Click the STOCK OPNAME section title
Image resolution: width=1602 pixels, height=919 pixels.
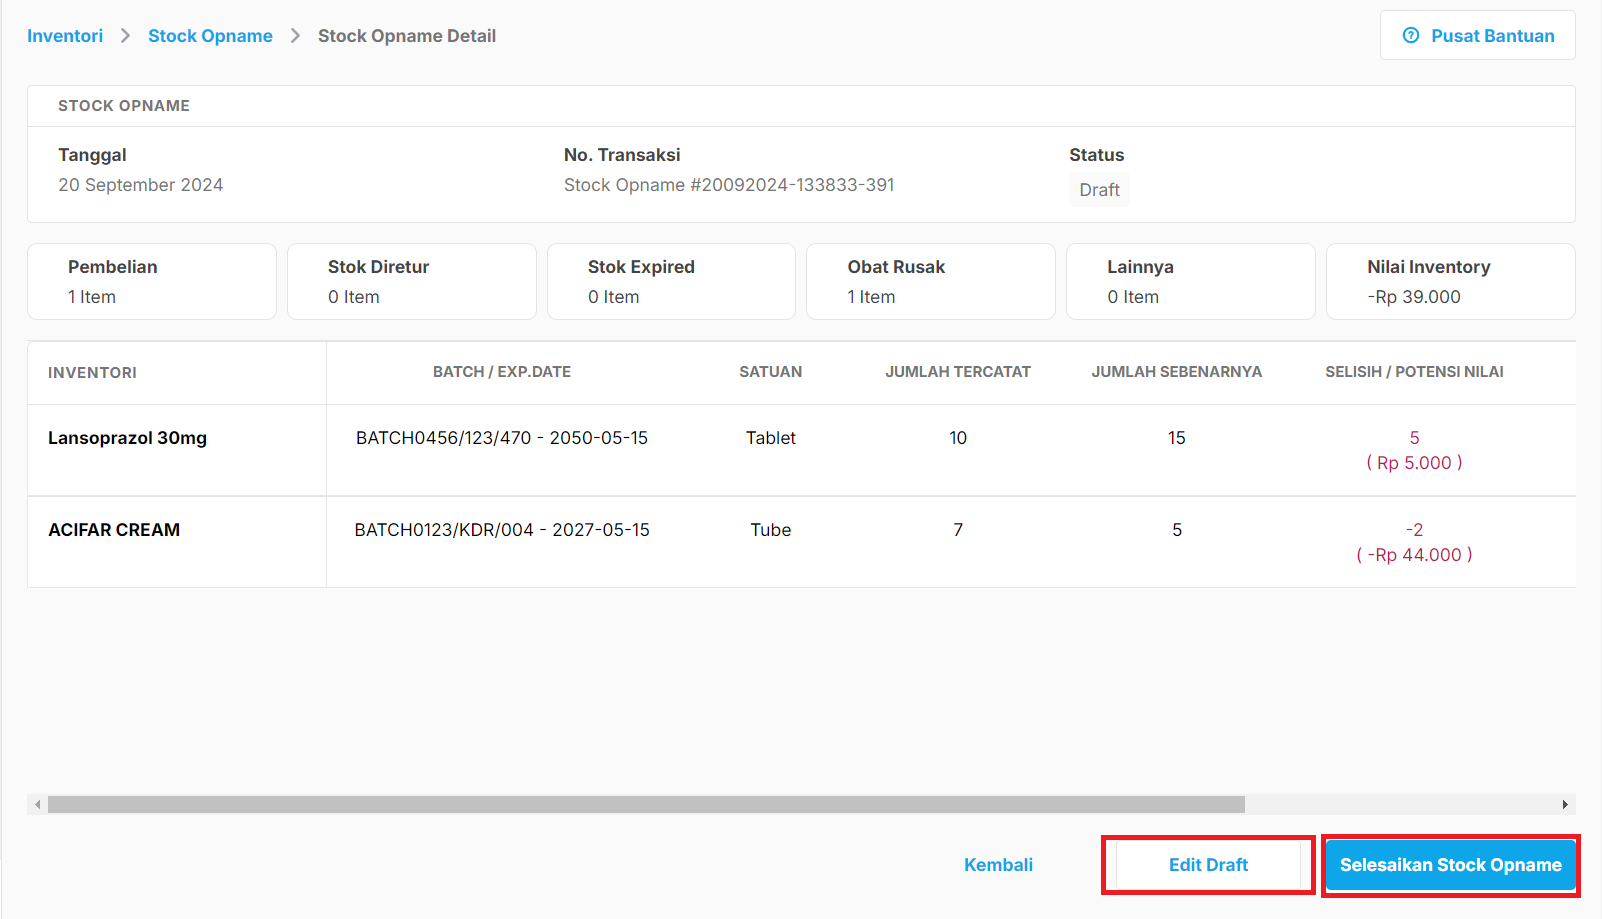(x=124, y=106)
